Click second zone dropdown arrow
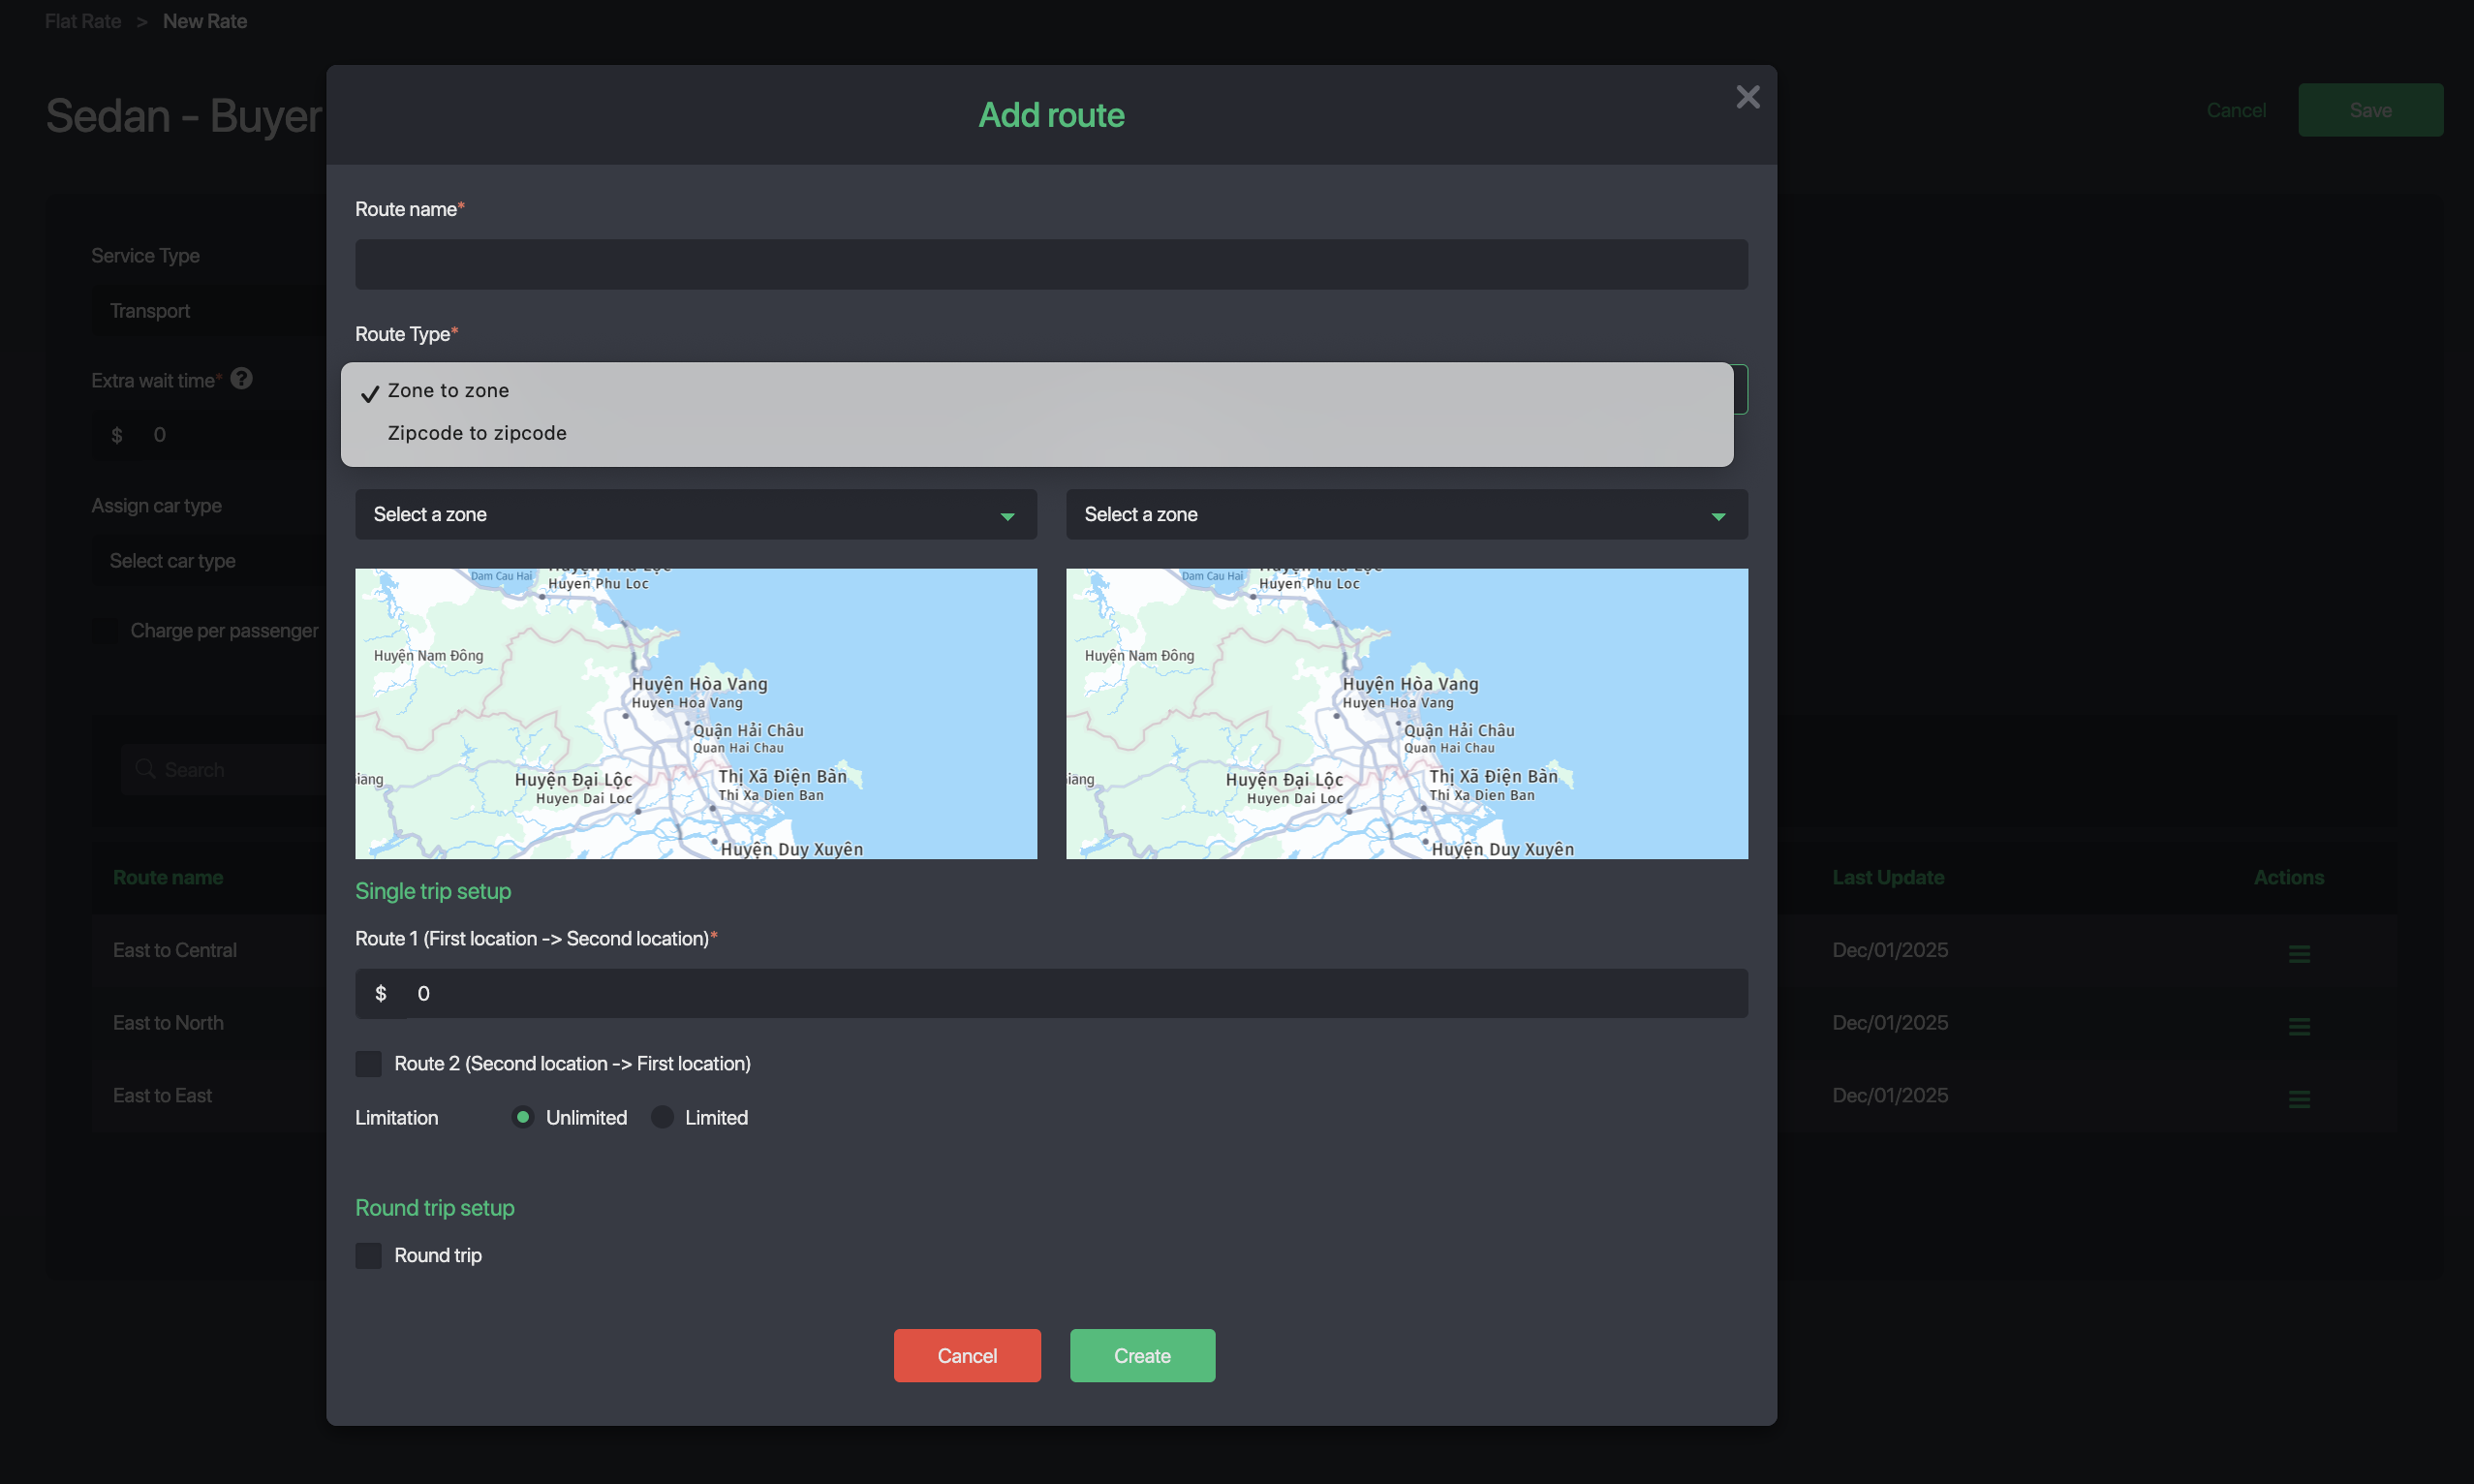The height and width of the screenshot is (1484, 2474). point(1718,516)
